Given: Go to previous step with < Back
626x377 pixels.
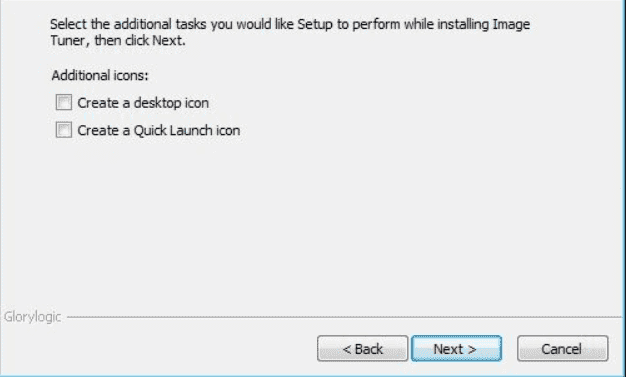Looking at the screenshot, I should pos(363,349).
